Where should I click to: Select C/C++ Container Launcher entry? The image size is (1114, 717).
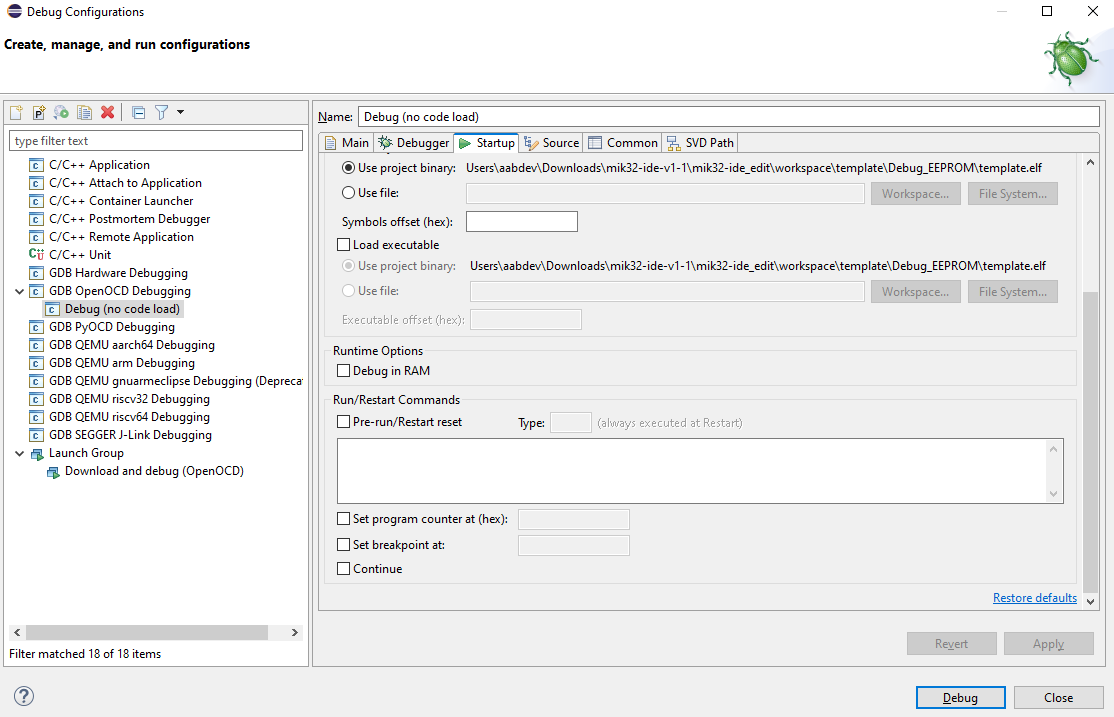[121, 201]
